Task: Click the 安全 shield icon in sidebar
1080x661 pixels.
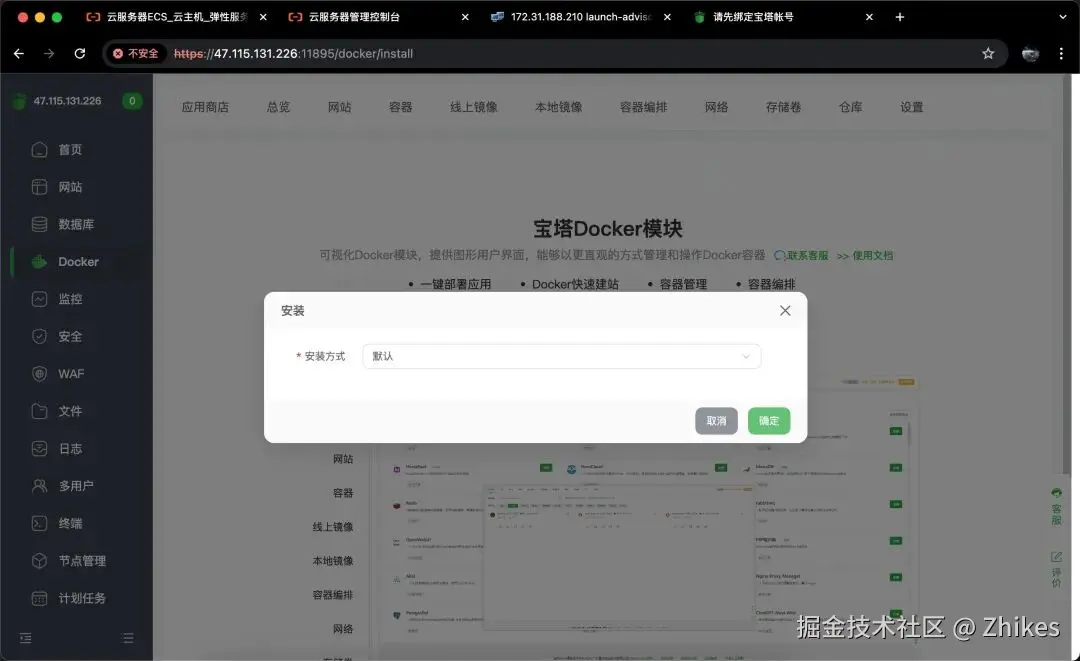Action: coord(39,336)
